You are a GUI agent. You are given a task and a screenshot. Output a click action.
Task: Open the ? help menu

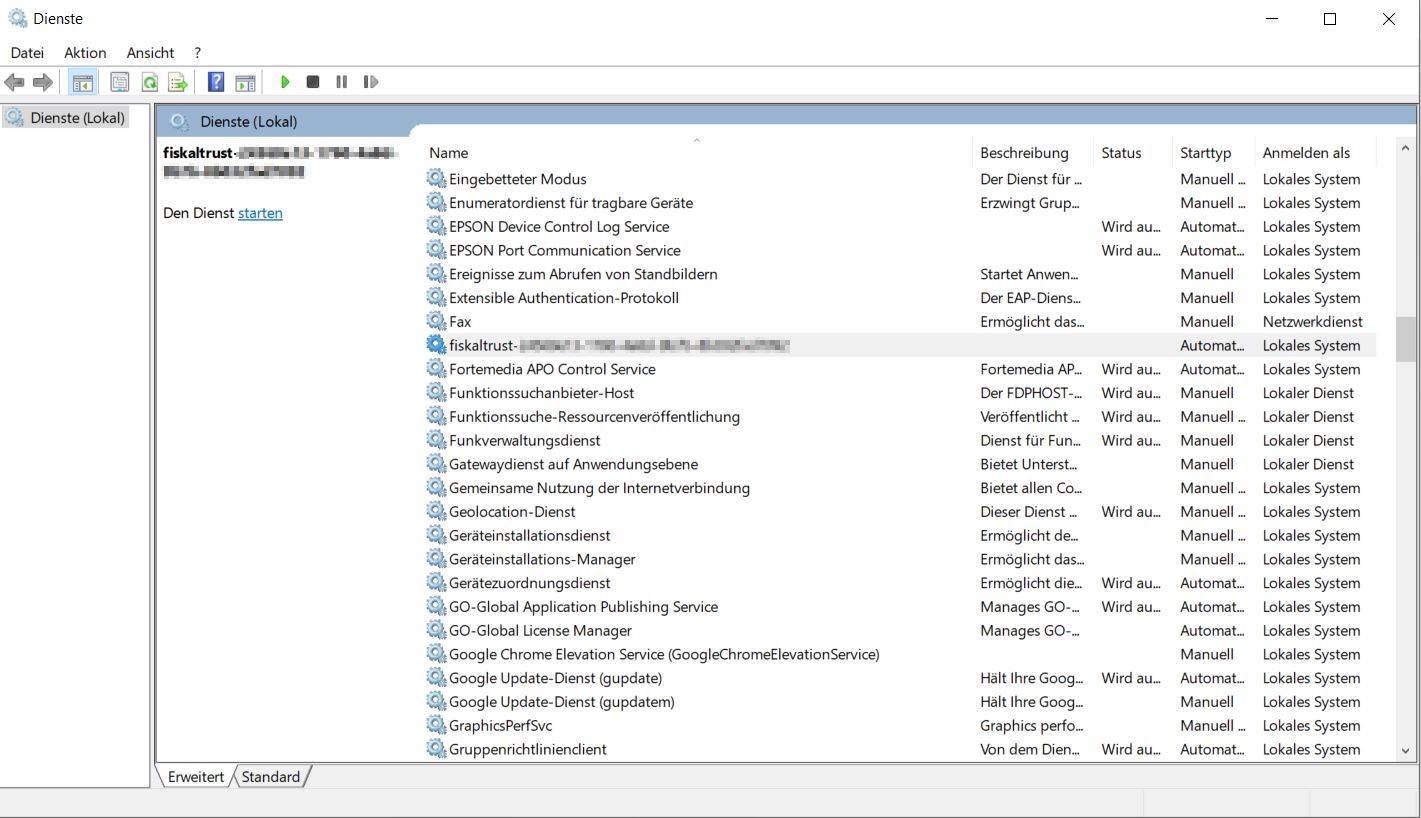[198, 52]
